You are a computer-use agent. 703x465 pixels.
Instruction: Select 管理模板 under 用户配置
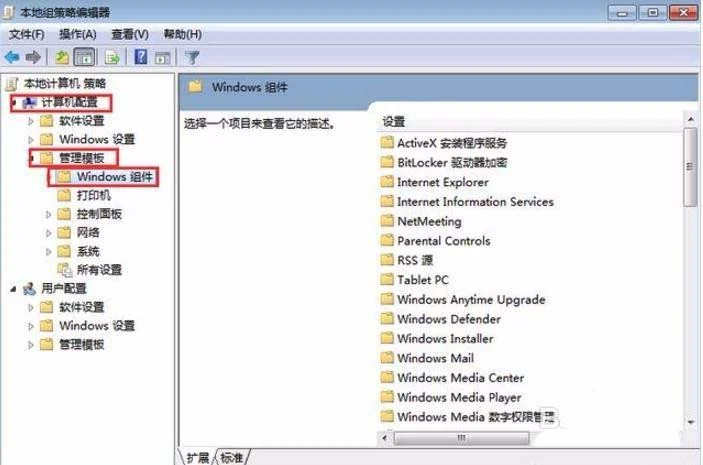[82, 344]
